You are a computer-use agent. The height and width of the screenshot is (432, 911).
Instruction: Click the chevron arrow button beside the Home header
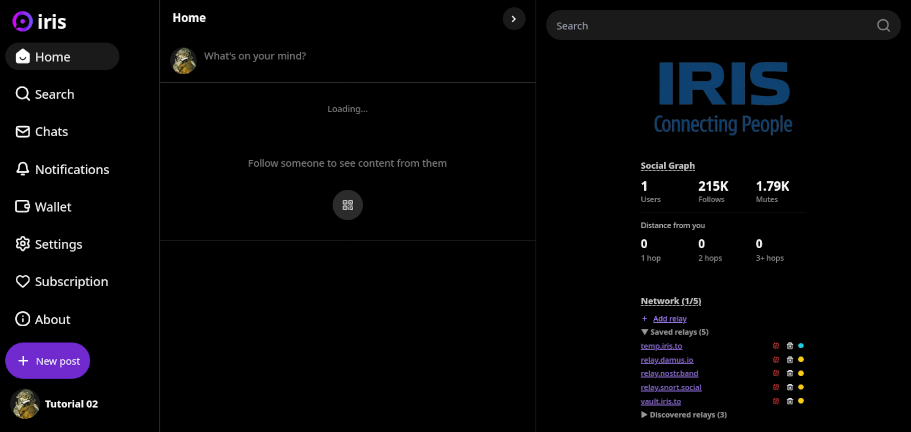(x=513, y=18)
